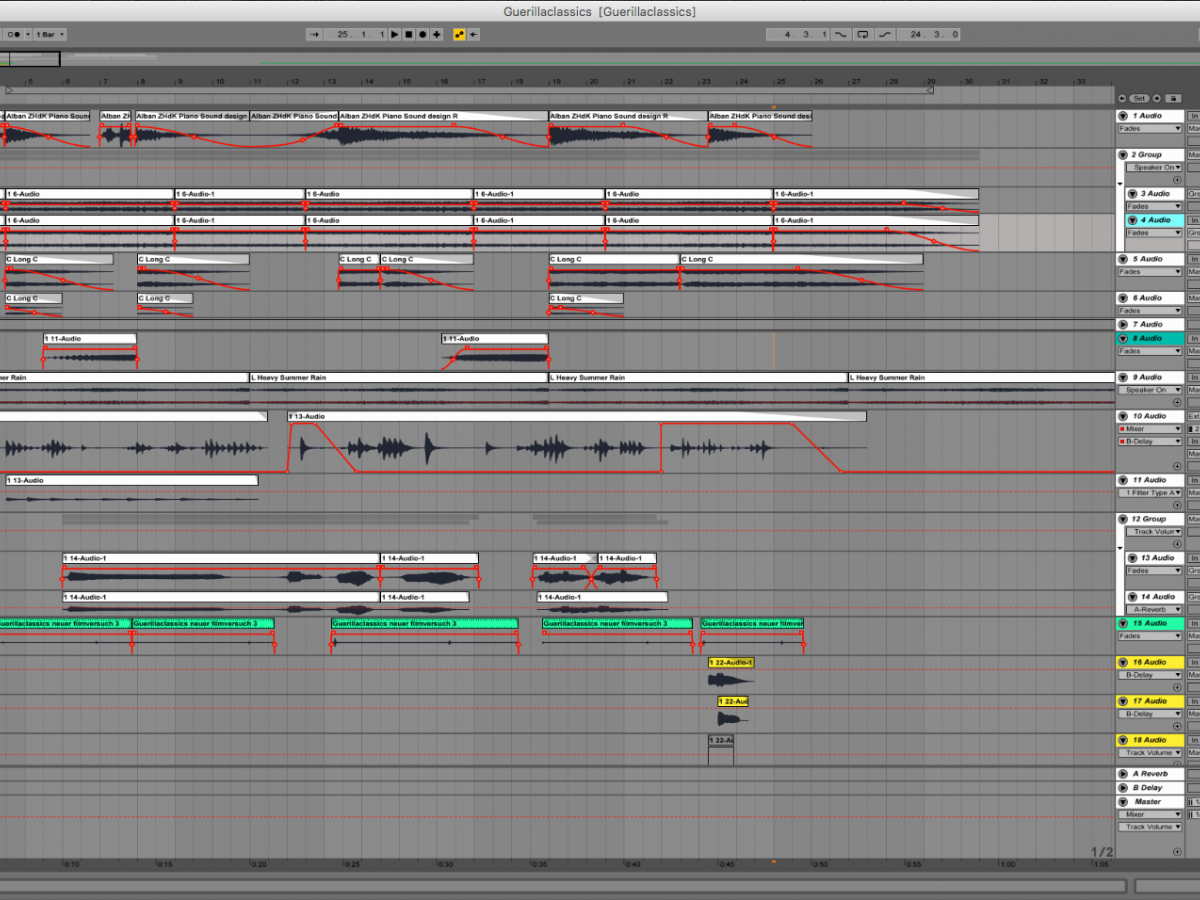Add automation lane on 2 Group track
The height and width of the screenshot is (900, 1200).
1177,180
